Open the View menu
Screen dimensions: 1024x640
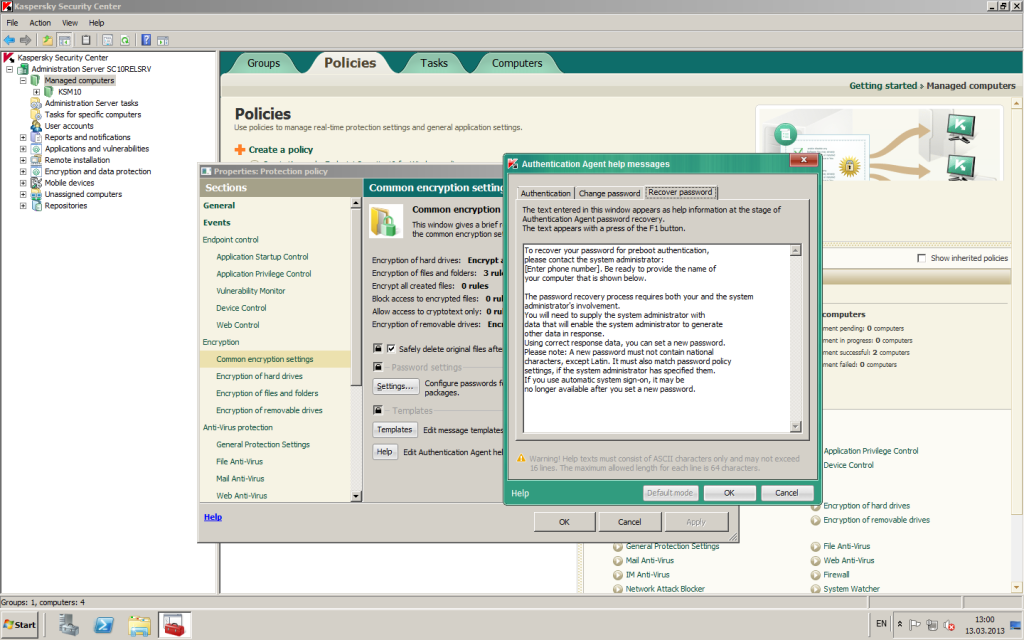pyautogui.click(x=70, y=23)
